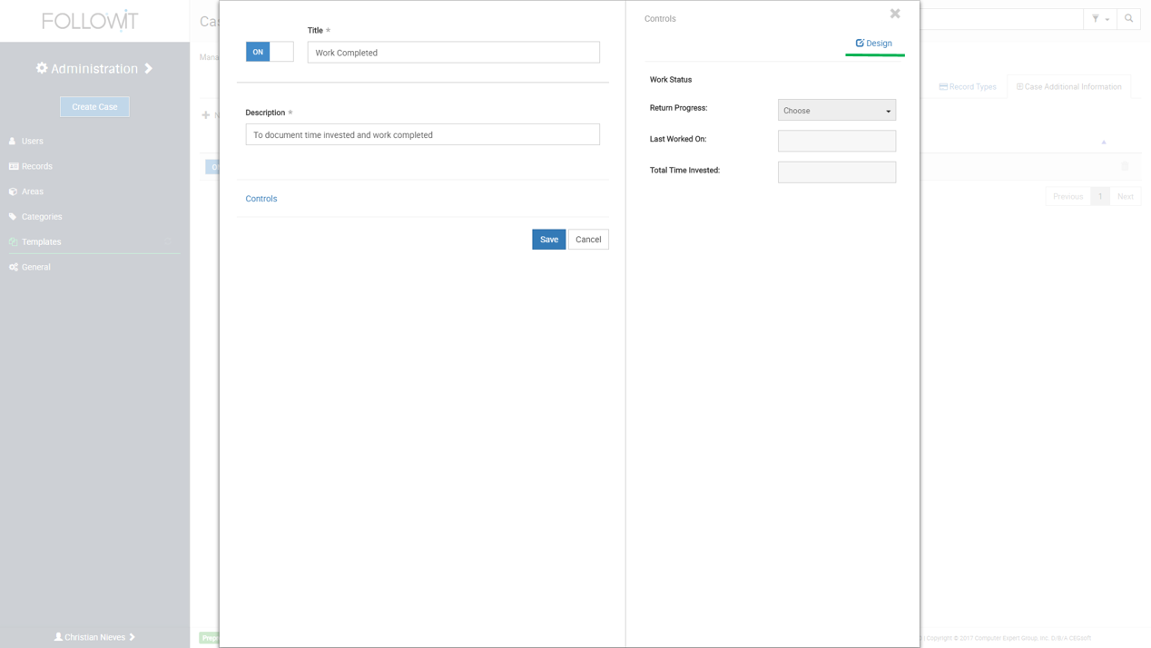The width and height of the screenshot is (1151, 648).
Task: Go to the Previous page
Action: tap(1068, 197)
